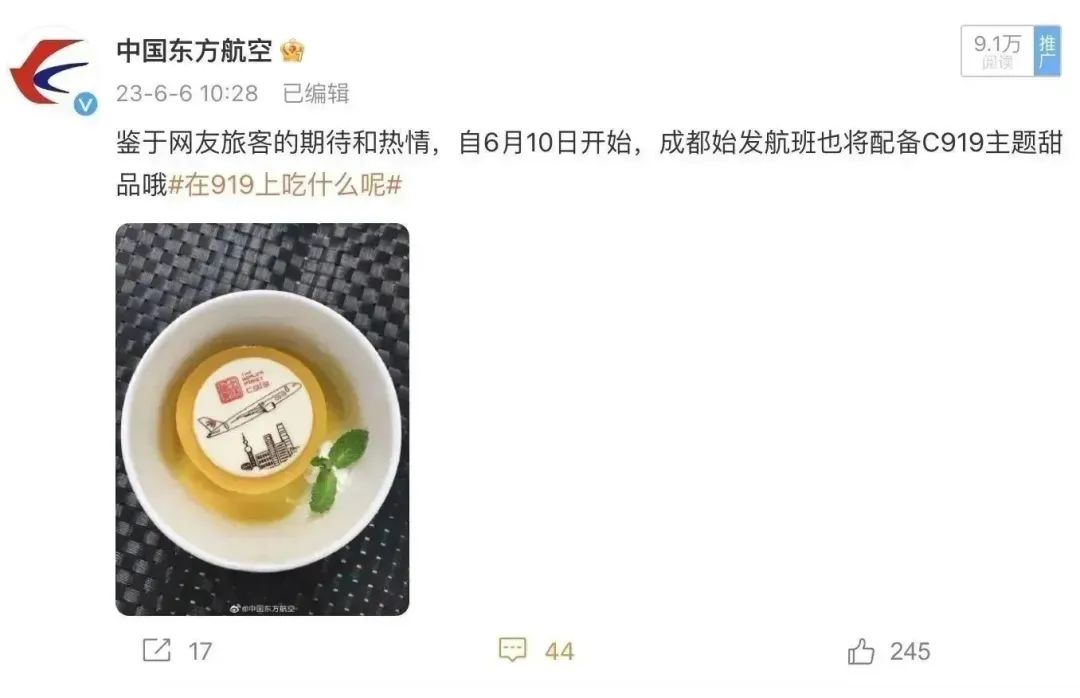
Task: Click the blue verified V badge
Action: pos(85,105)
